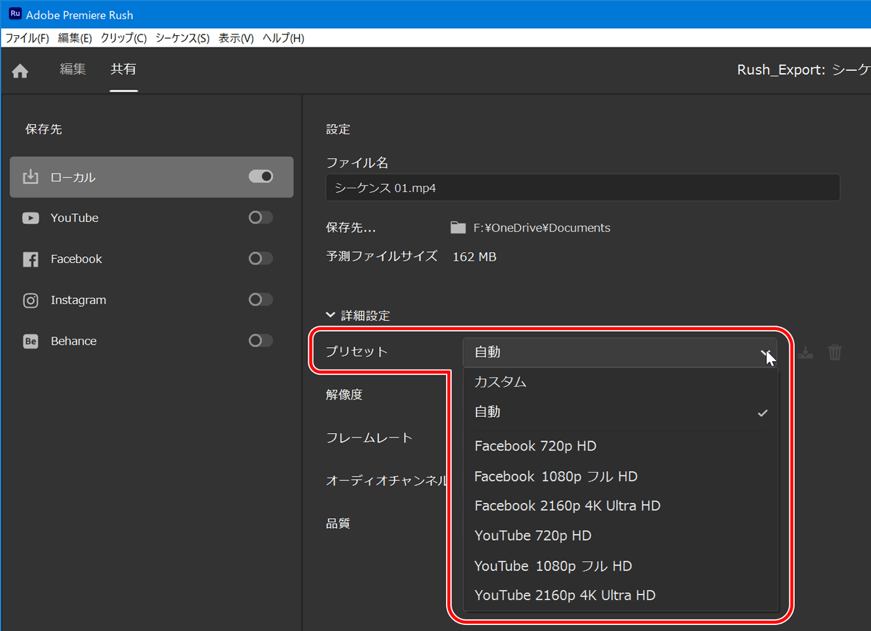The image size is (871, 631).
Task: Click the 162 MB file size value
Action: pos(474,257)
